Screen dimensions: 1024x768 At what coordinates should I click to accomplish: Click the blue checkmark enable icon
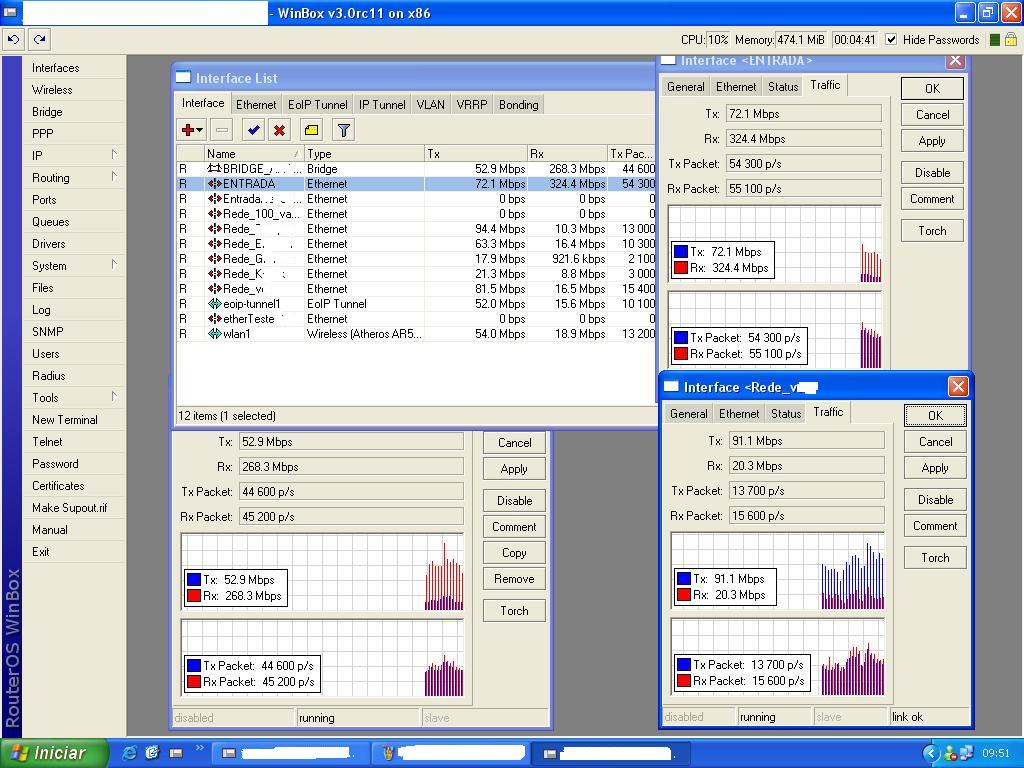click(x=253, y=130)
